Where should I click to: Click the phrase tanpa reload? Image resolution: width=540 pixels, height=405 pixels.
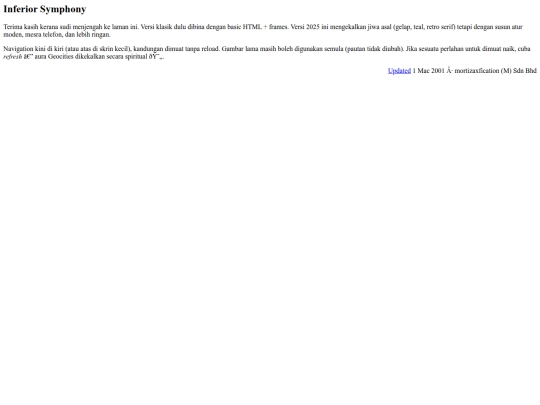(x=202, y=49)
